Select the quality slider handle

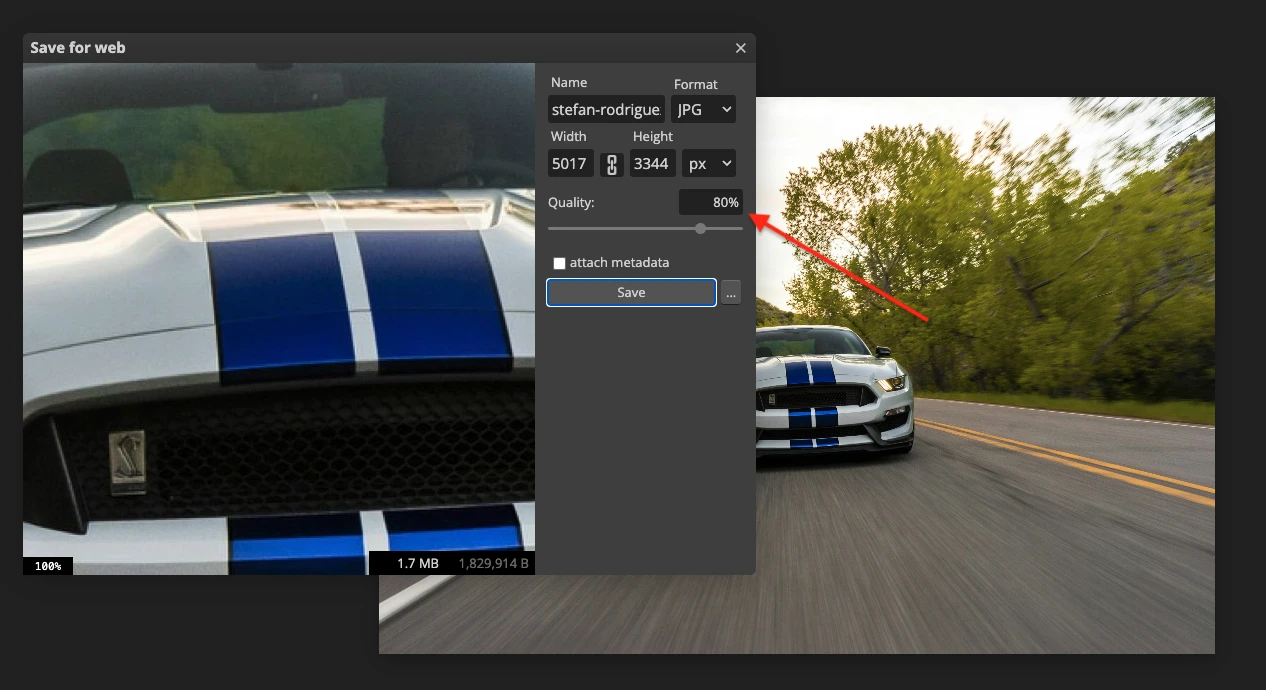click(699, 228)
